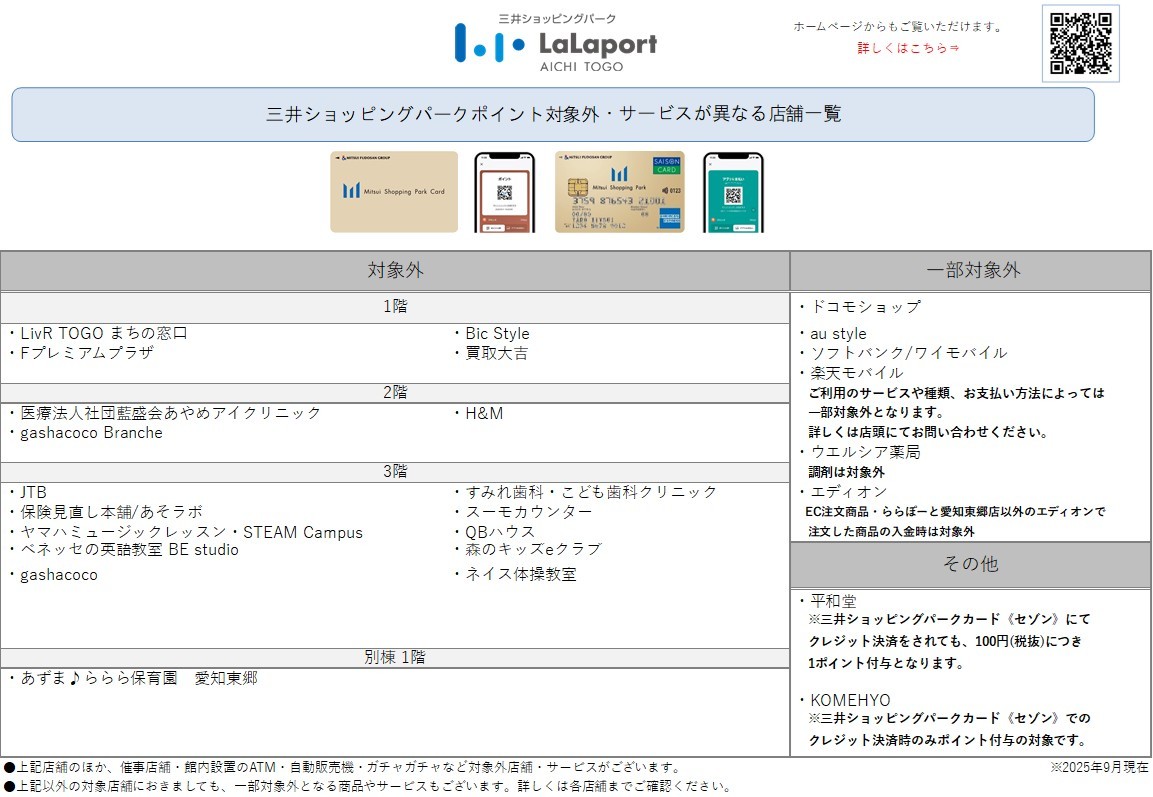The width and height of the screenshot is (1153, 797).
Task: Click the beige Mitsui Shopping Park Card image
Action: click(x=394, y=192)
